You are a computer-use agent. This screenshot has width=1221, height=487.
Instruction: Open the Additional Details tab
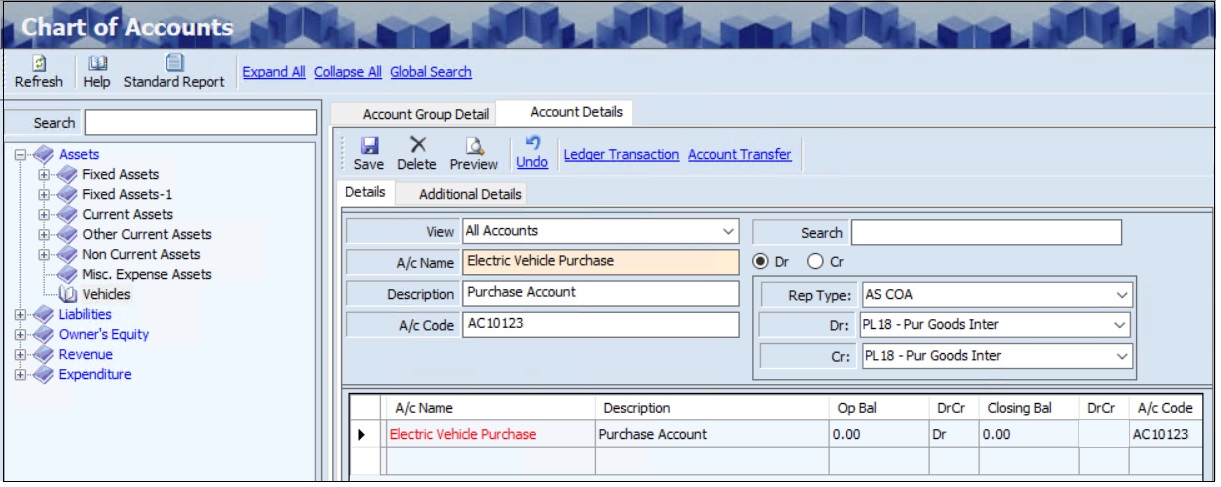[469, 194]
